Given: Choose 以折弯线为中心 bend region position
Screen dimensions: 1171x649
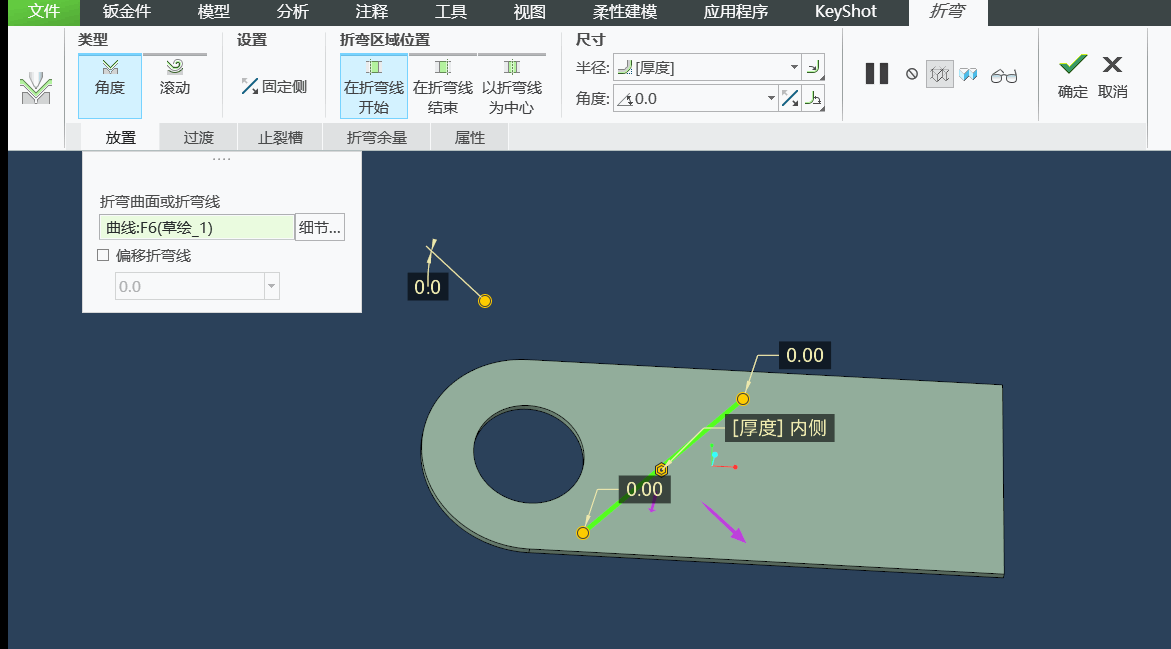Looking at the screenshot, I should click(x=512, y=87).
